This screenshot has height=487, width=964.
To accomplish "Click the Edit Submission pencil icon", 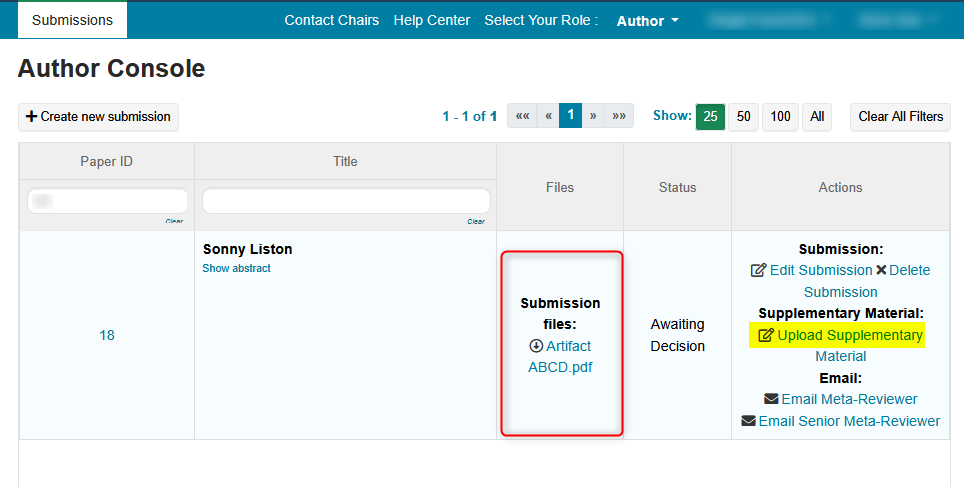I will tap(758, 270).
